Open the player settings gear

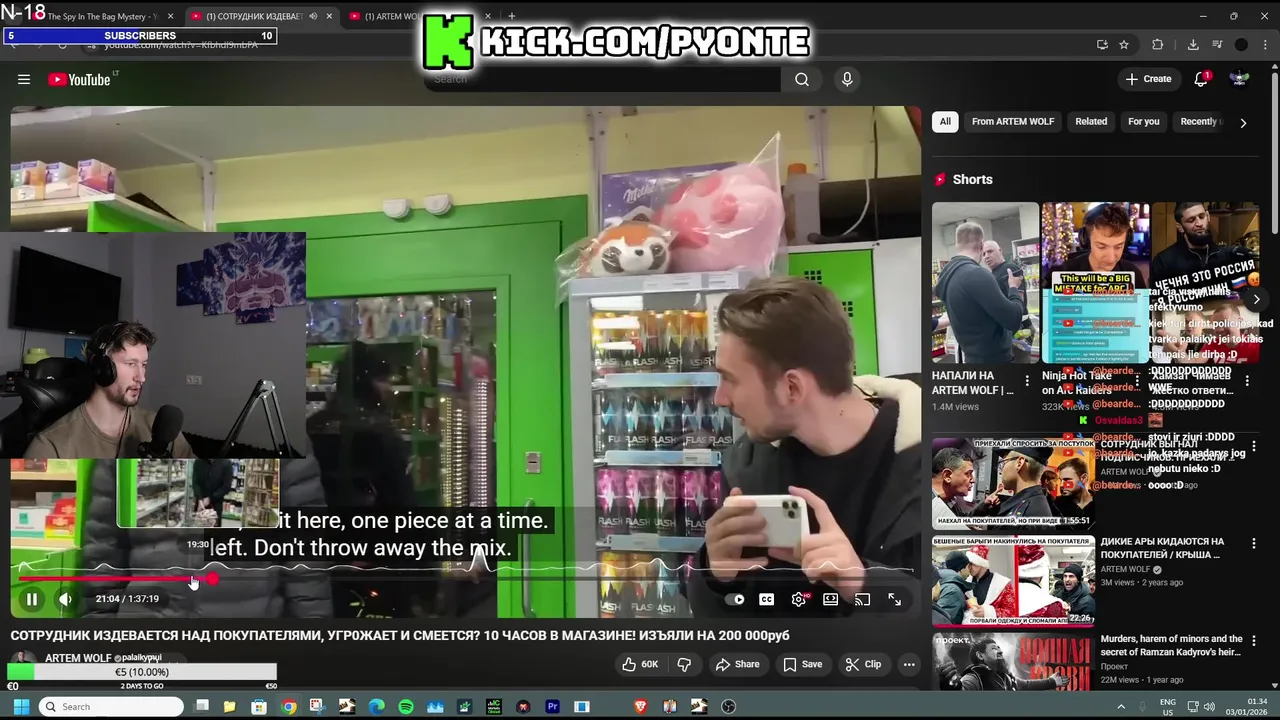point(799,599)
